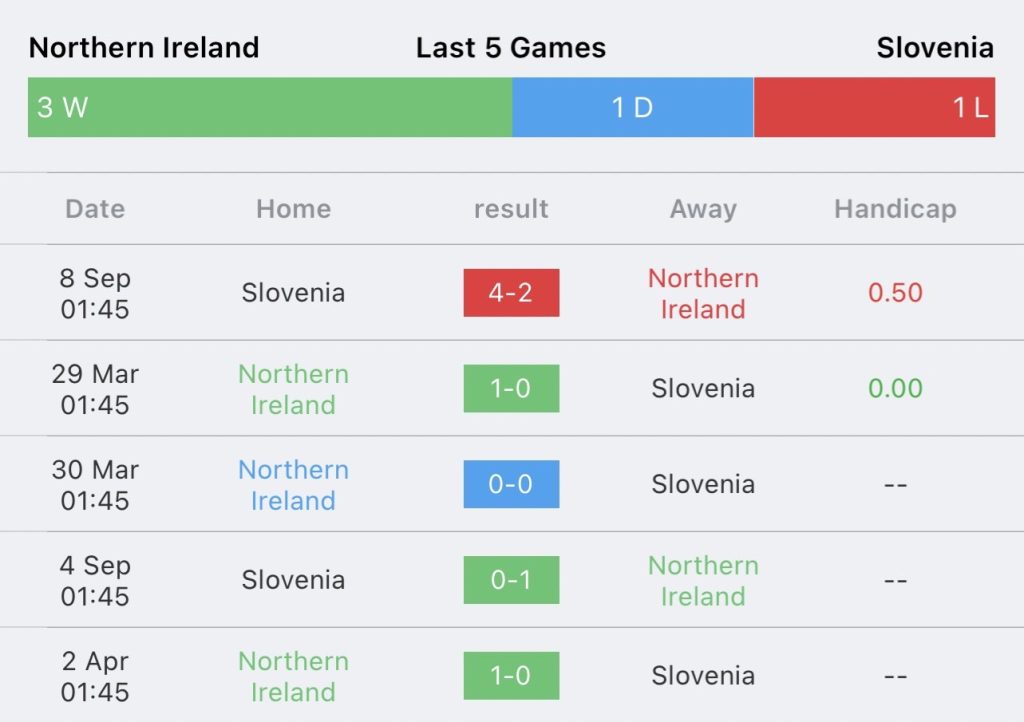The height and width of the screenshot is (722, 1024).
Task: Click the red 0.50 handicap value
Action: (x=895, y=292)
